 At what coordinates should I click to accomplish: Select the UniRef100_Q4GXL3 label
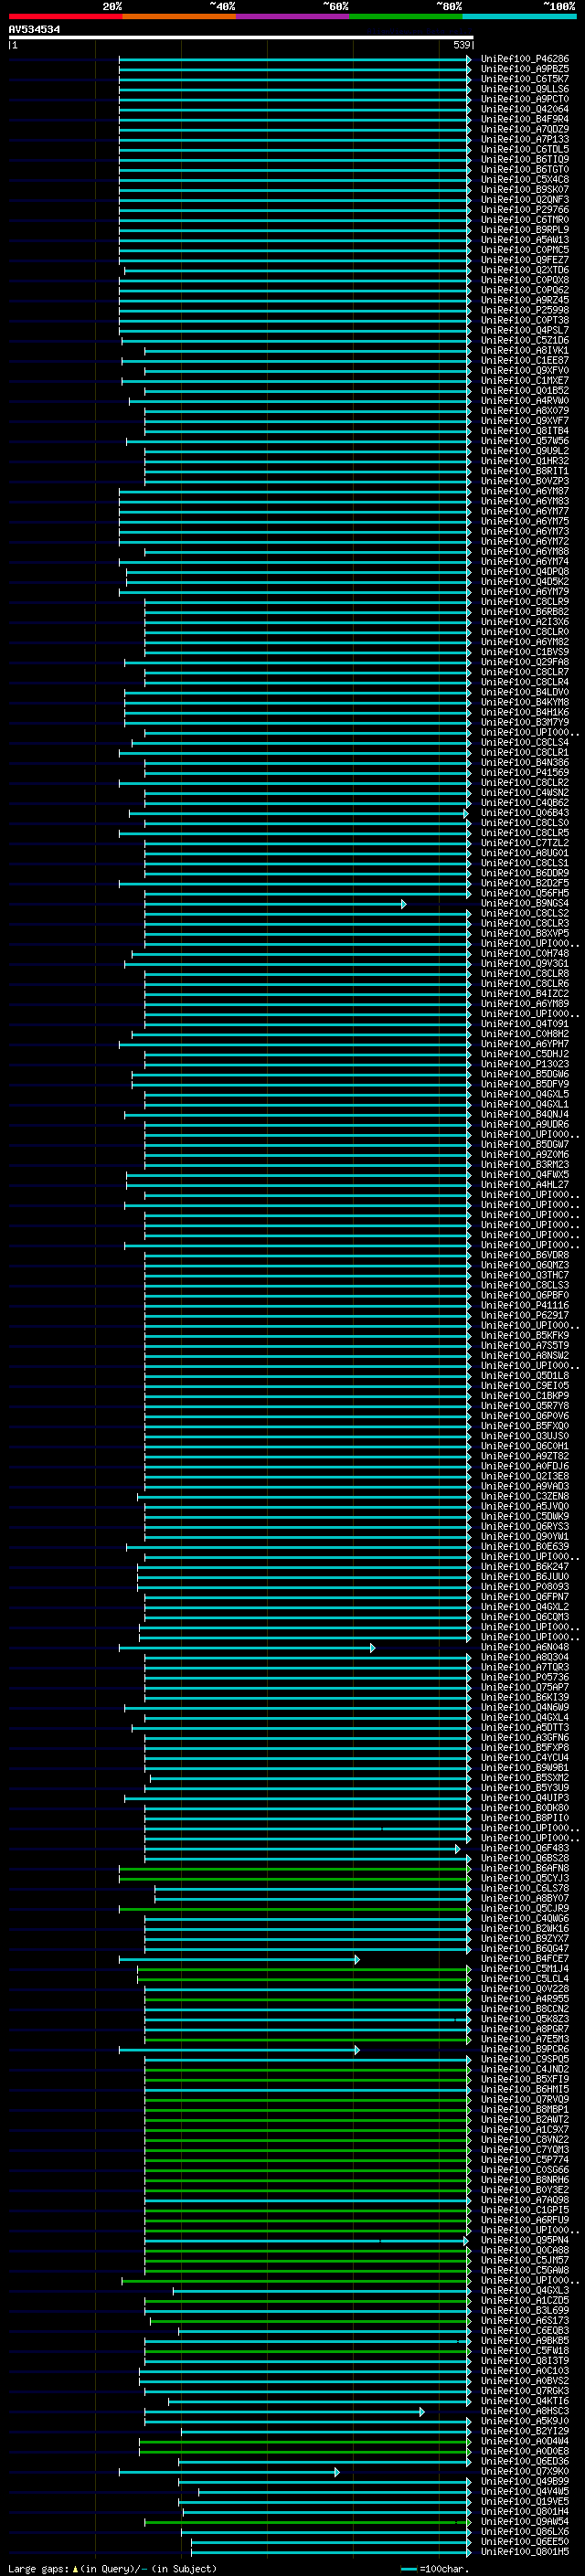pyautogui.click(x=524, y=2291)
